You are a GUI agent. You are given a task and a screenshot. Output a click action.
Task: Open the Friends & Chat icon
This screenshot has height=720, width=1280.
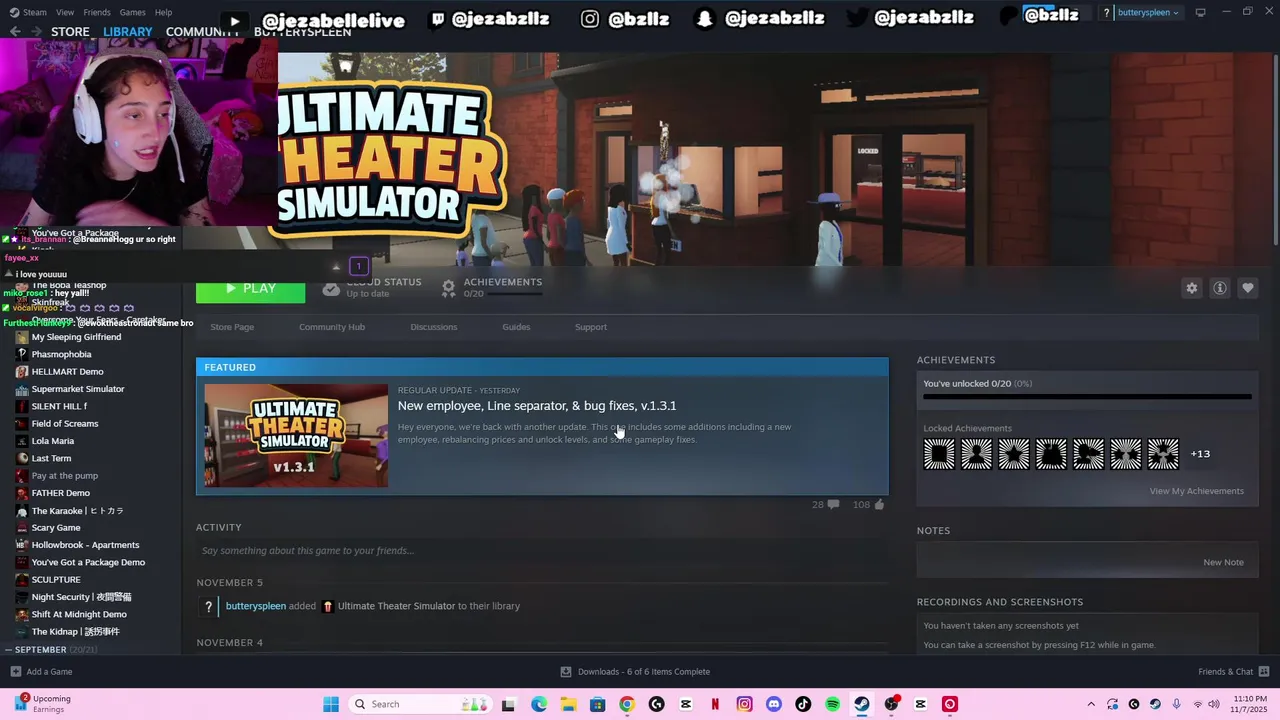coord(1264,672)
